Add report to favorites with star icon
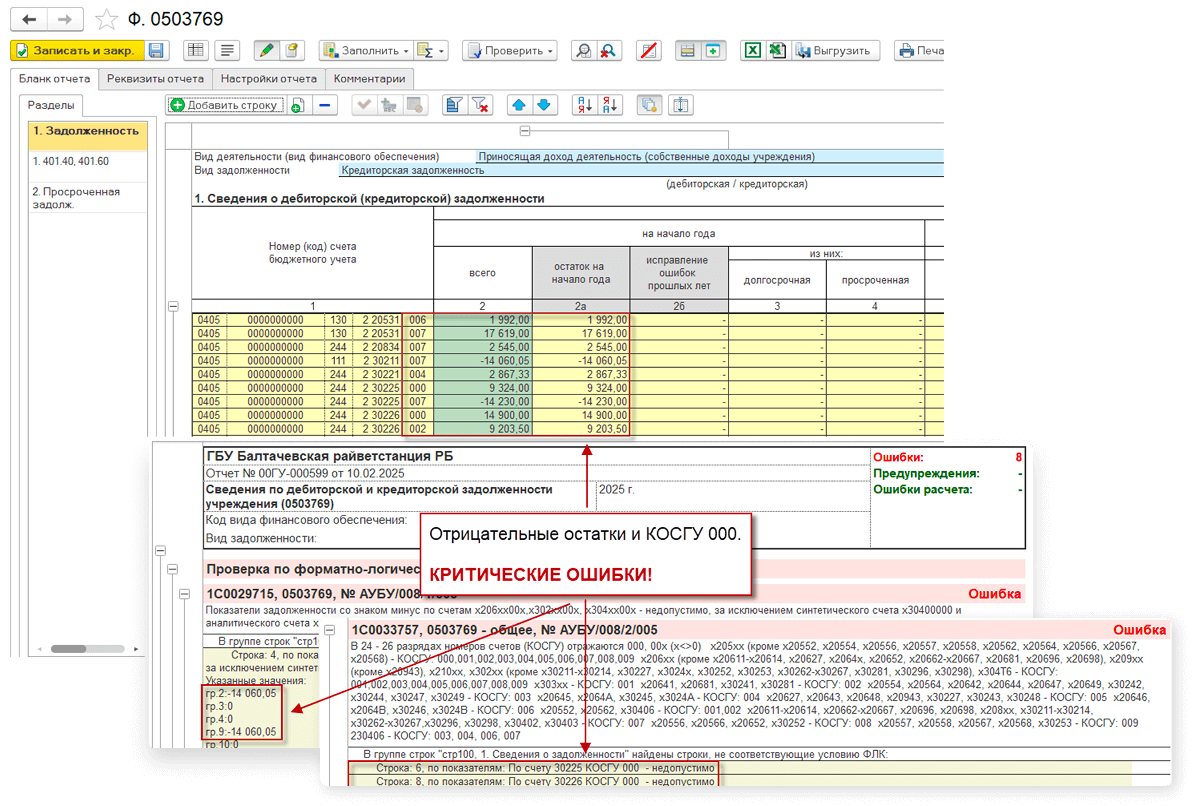1192x806 pixels. 104,20
